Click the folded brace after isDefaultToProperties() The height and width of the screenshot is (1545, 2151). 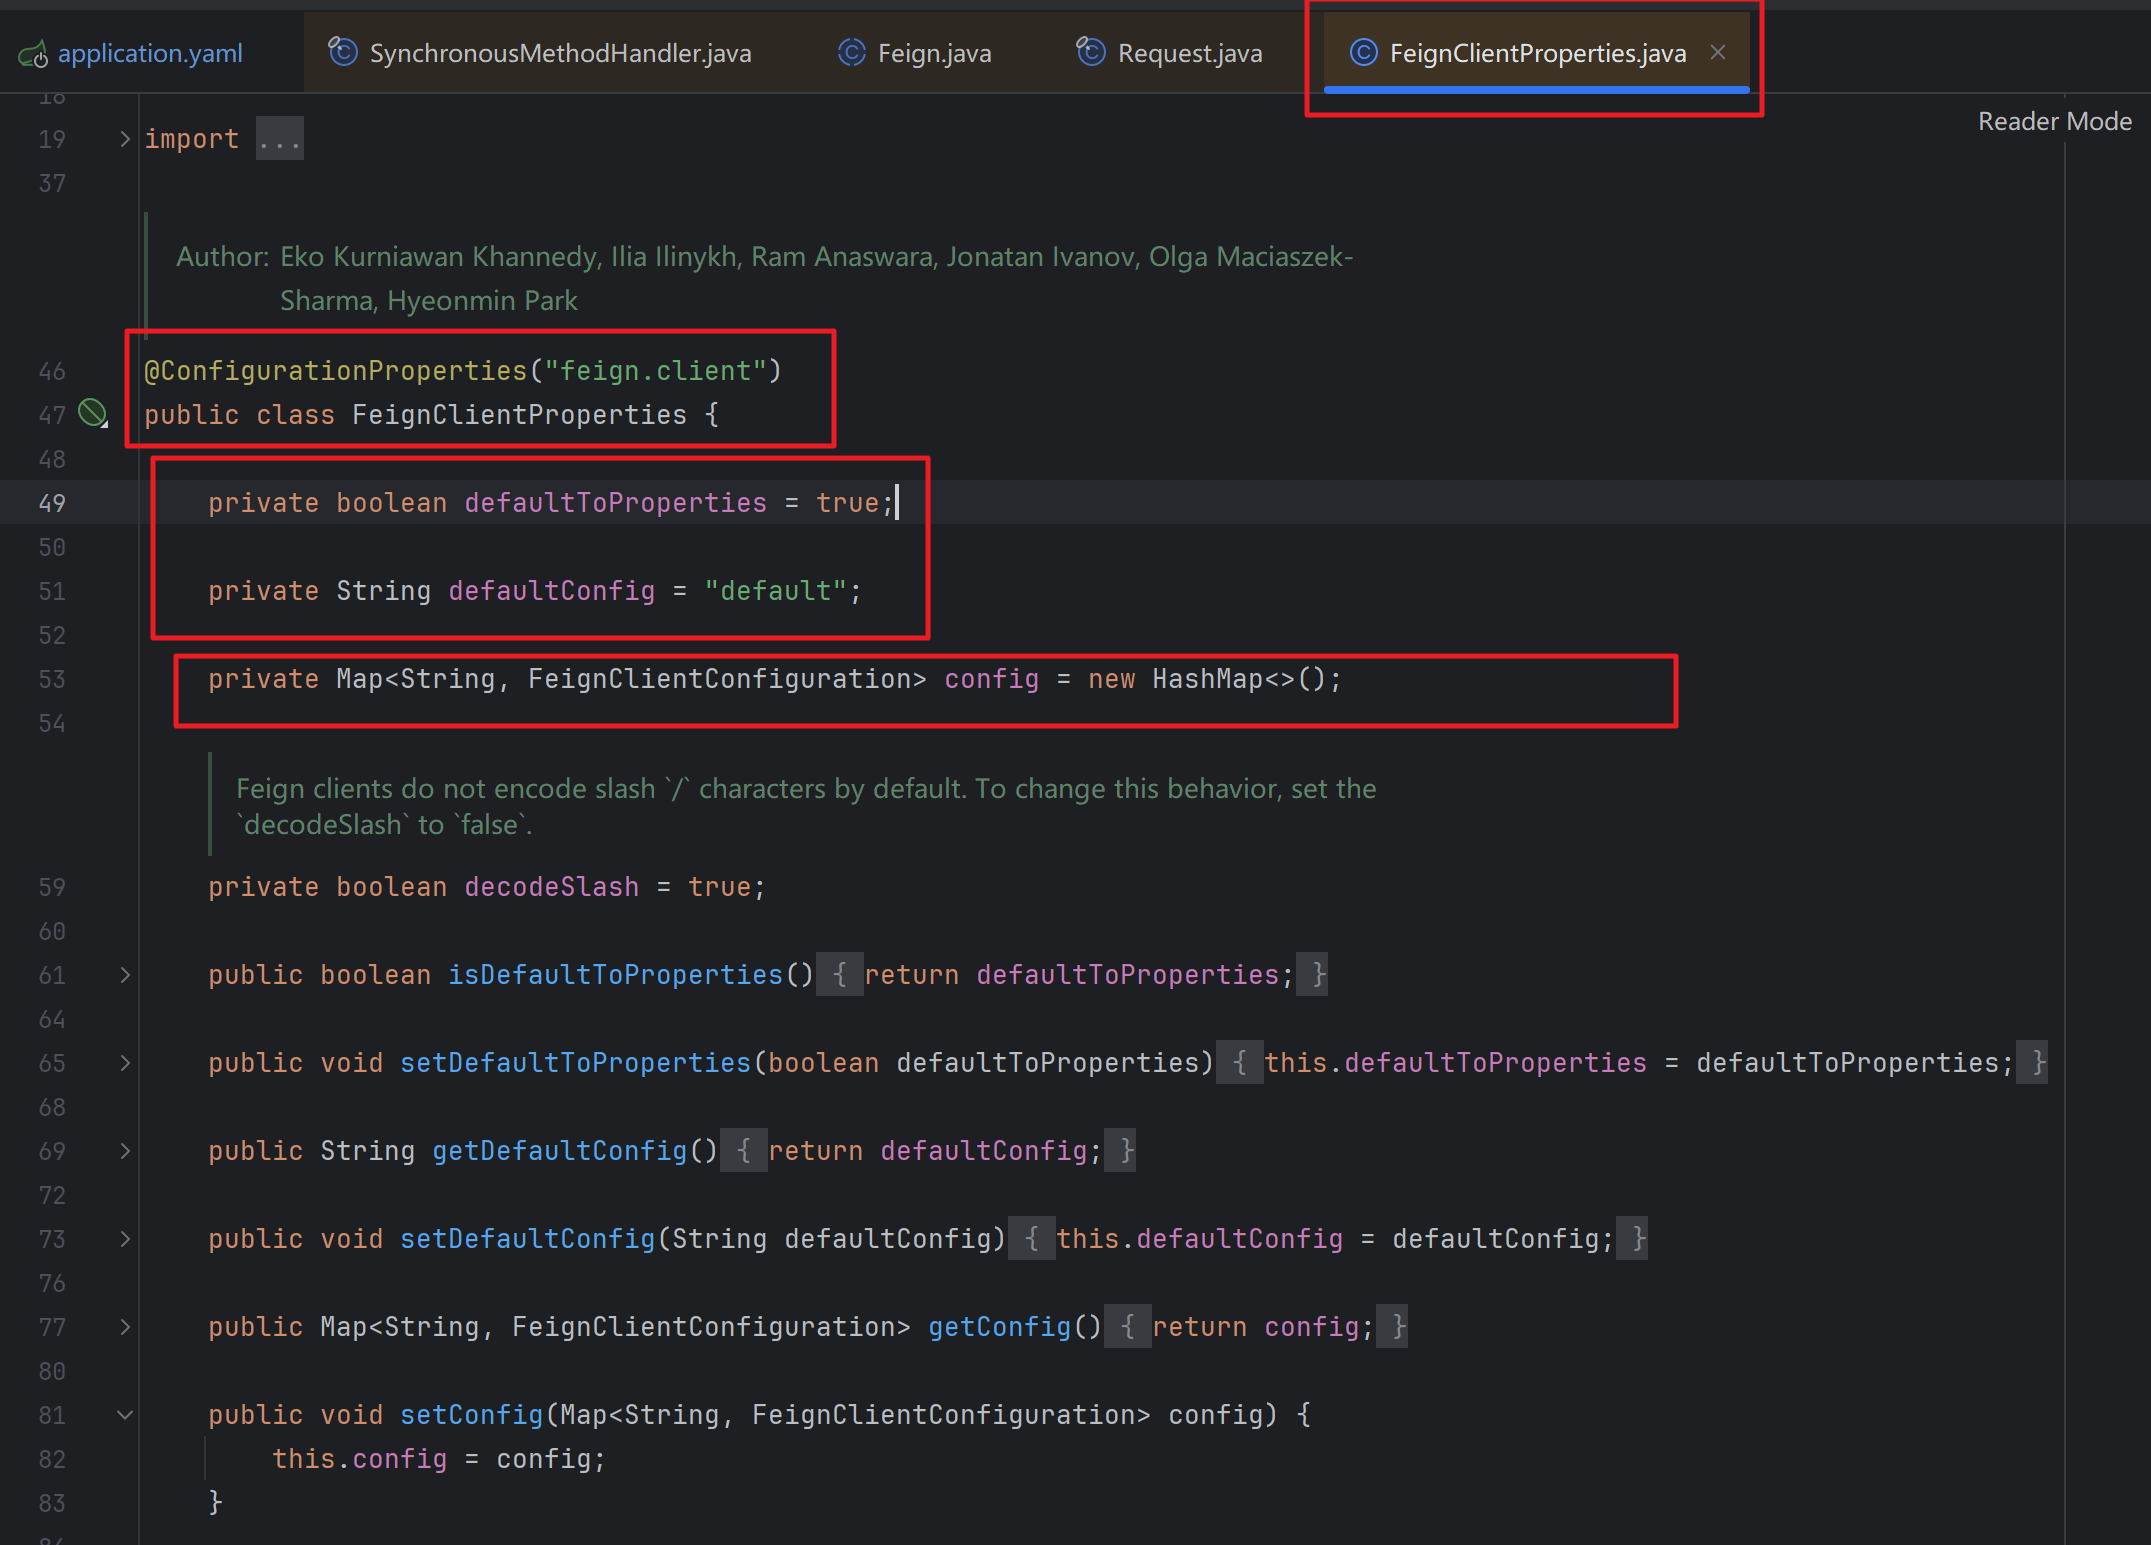[x=840, y=975]
